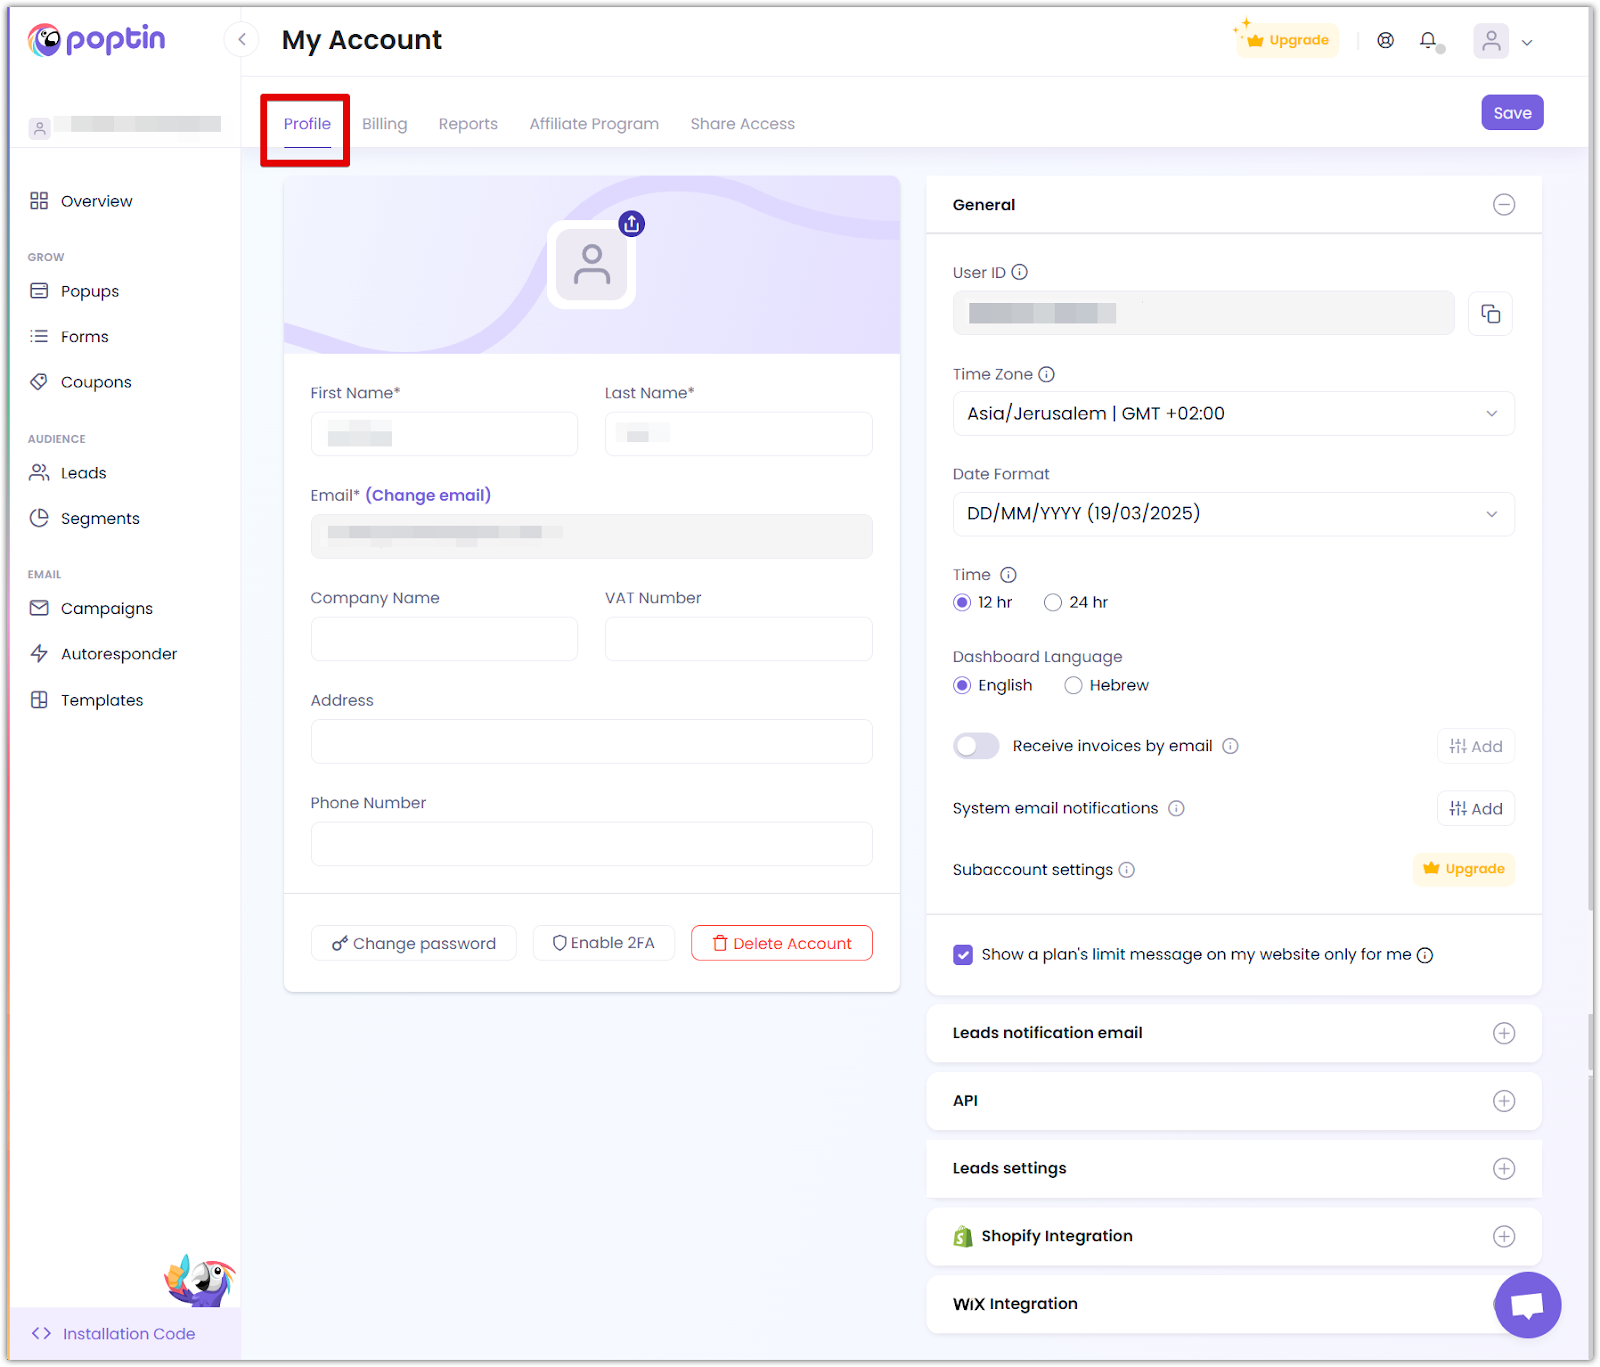Uncheck the plan's limit message checkbox
Image resolution: width=1600 pixels, height=1367 pixels.
(x=963, y=955)
